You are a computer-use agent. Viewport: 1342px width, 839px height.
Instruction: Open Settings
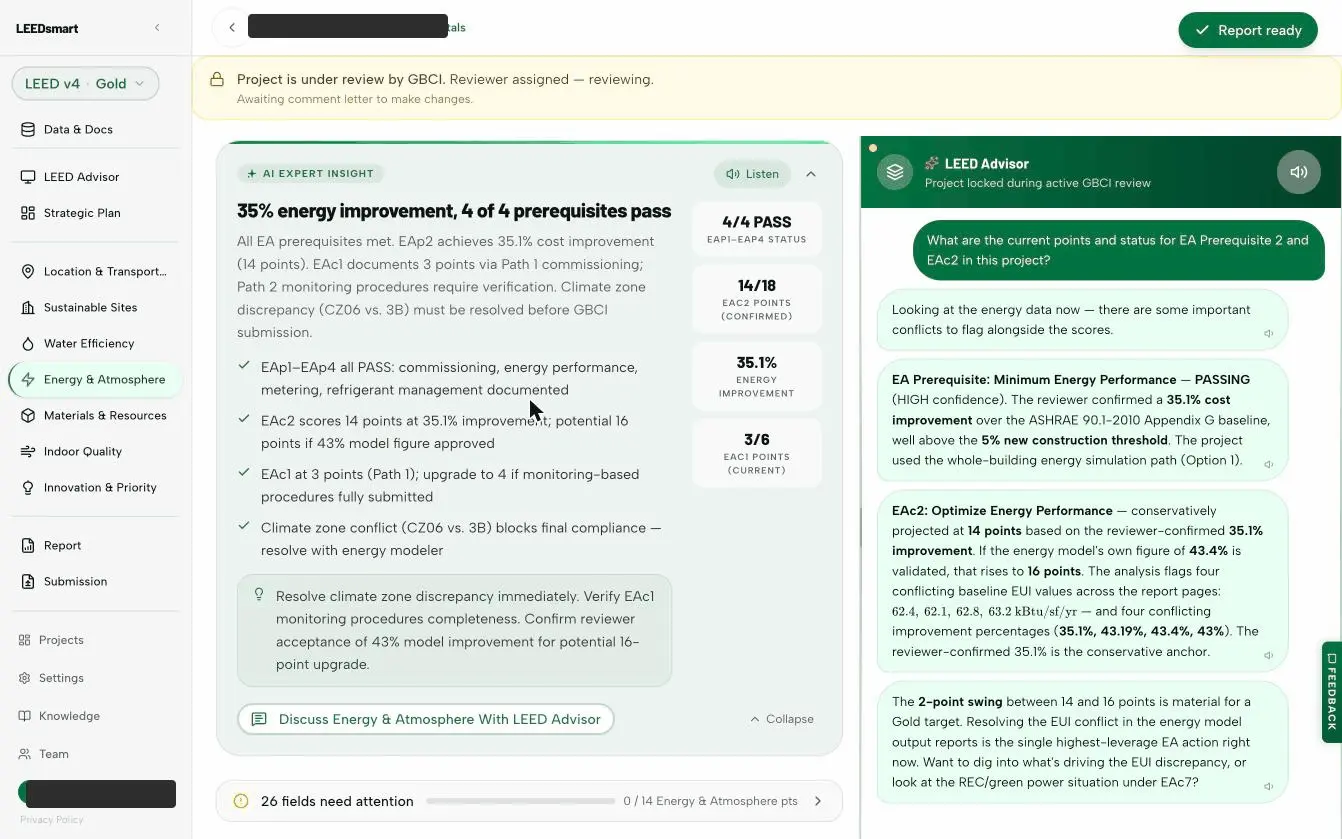tap(61, 678)
